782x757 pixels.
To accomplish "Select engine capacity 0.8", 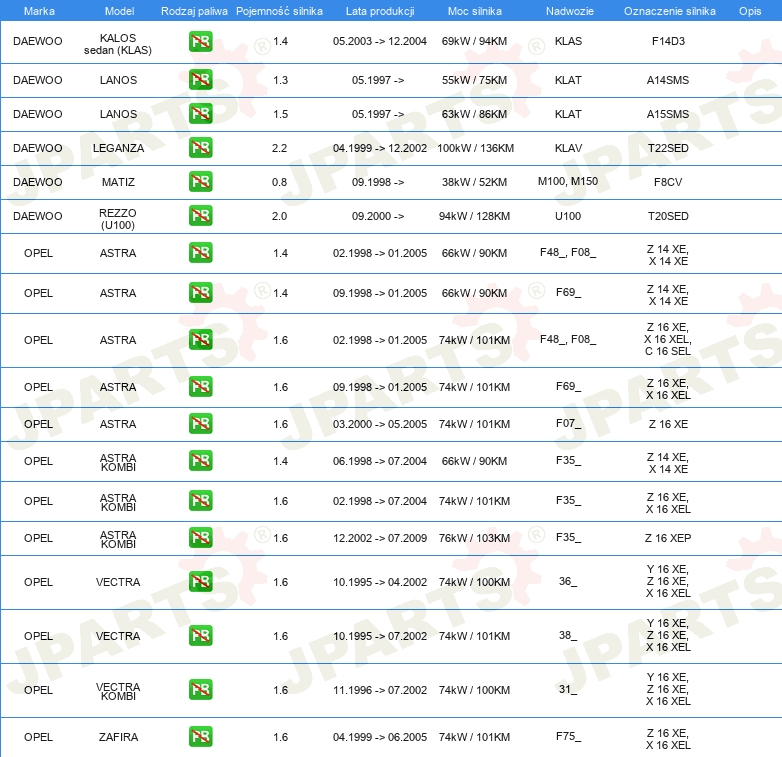I will pyautogui.click(x=279, y=182).
